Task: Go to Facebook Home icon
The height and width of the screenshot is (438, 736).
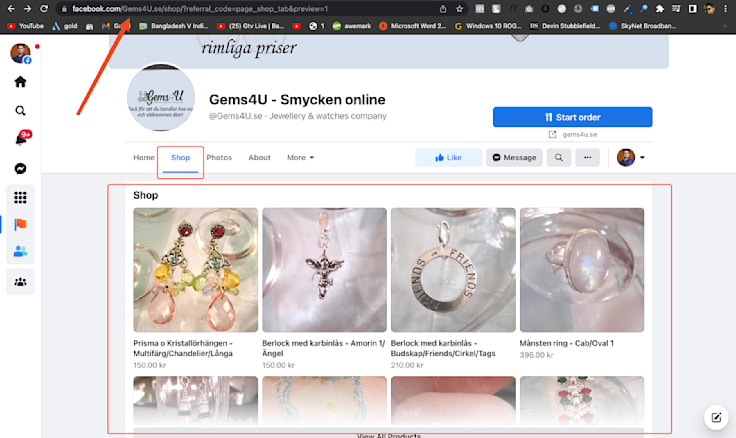Action: (x=20, y=82)
